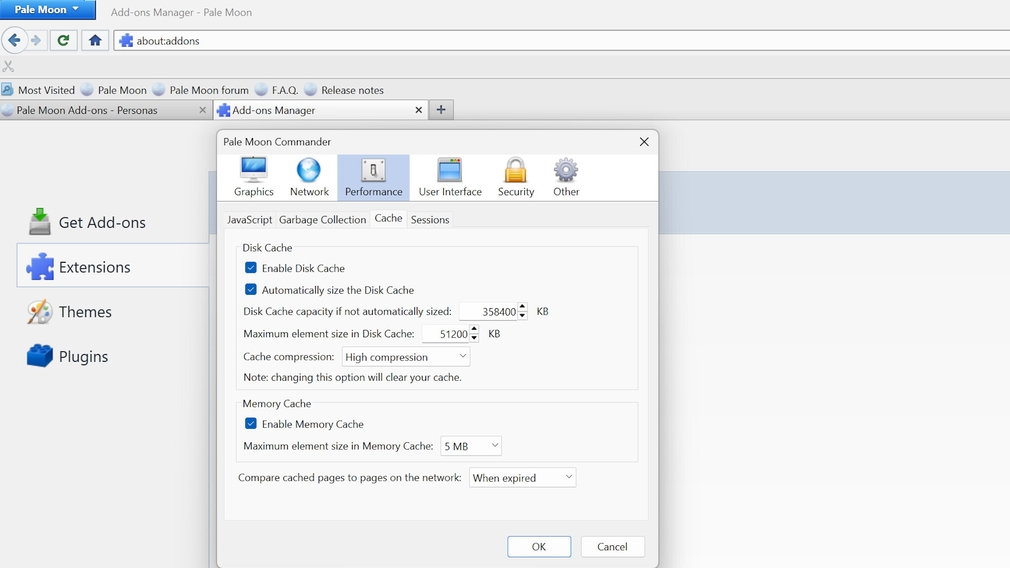The image size is (1010, 568).
Task: Click the Get Add-ons sidebar item
Action: (113, 222)
